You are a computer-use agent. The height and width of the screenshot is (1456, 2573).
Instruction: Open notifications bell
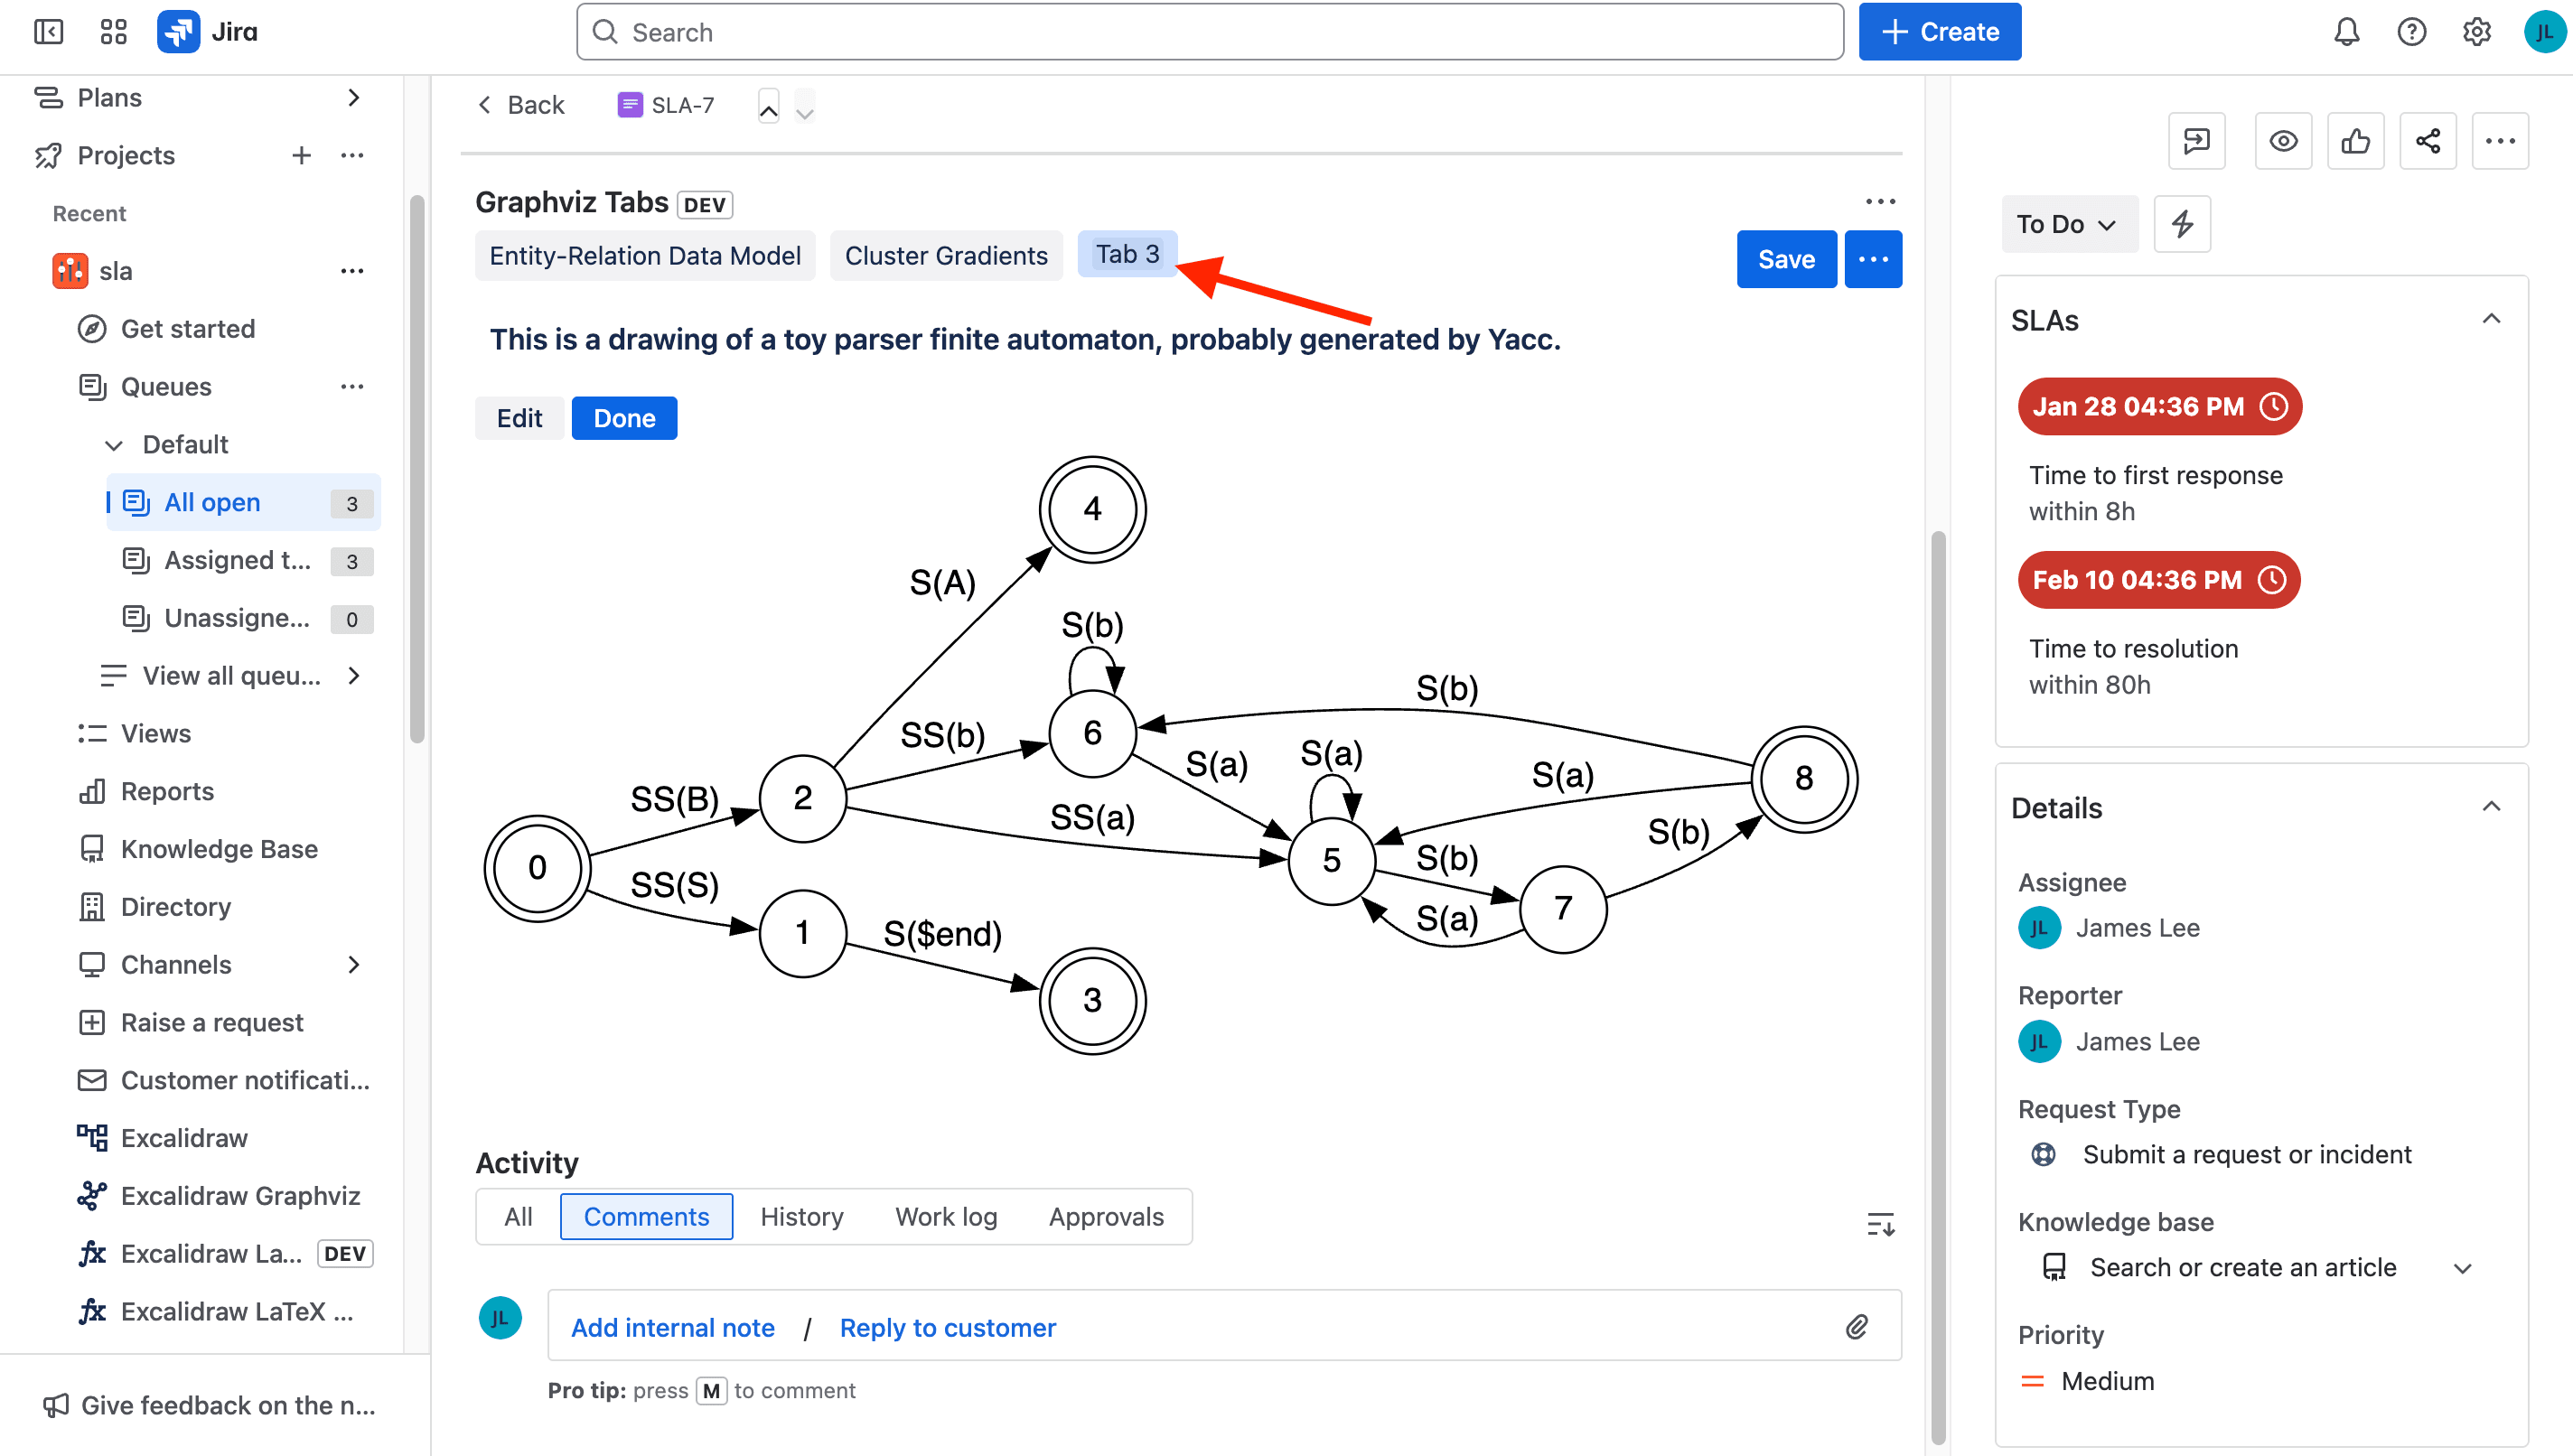click(2346, 32)
